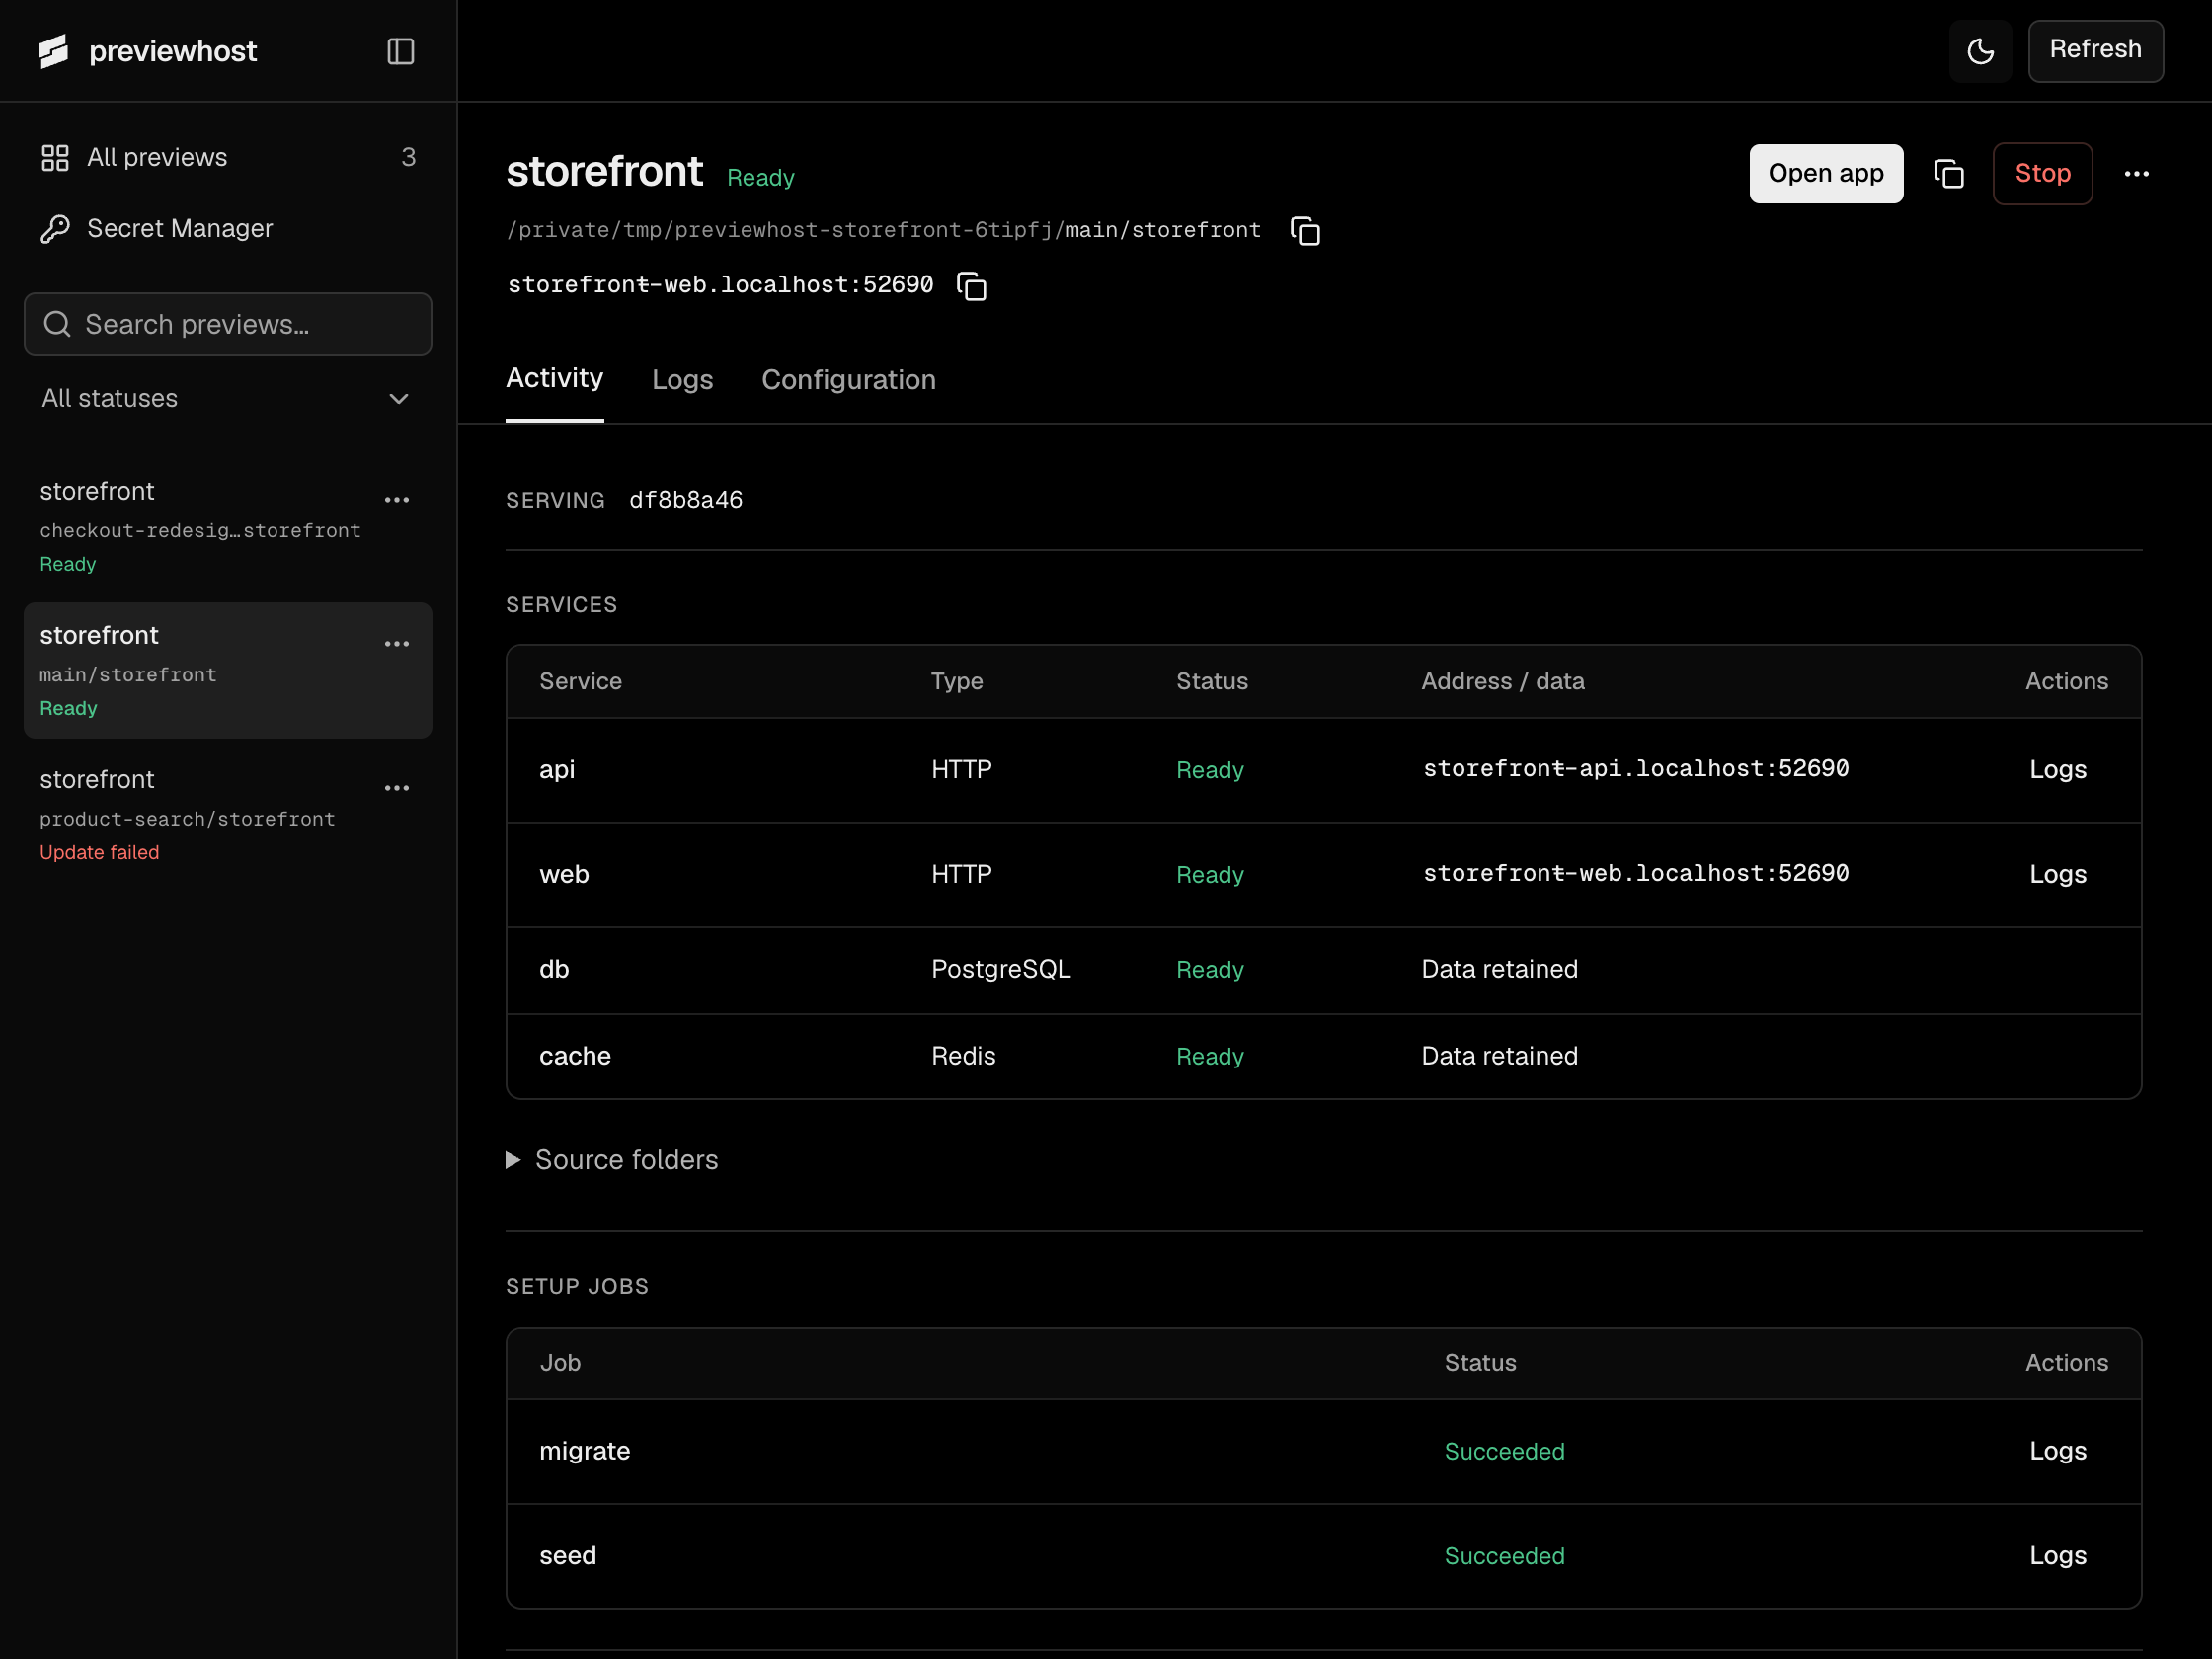Click the Job column header
The width and height of the screenshot is (2212, 1659).
tap(560, 1362)
